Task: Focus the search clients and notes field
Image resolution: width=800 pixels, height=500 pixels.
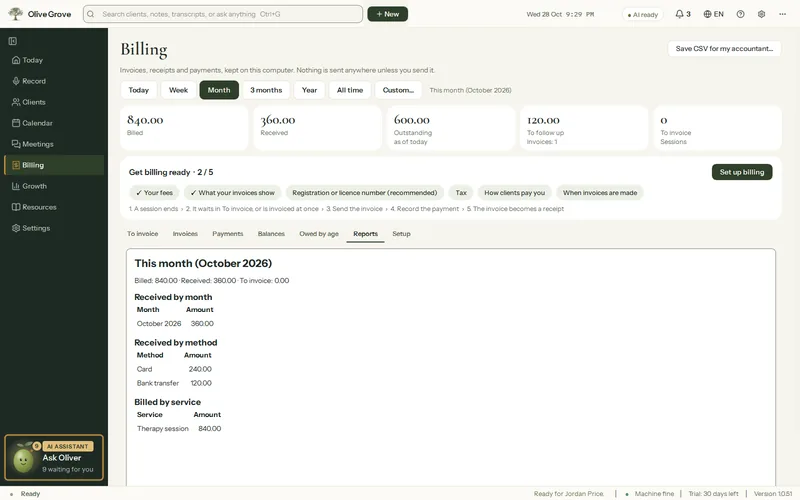Action: point(223,14)
